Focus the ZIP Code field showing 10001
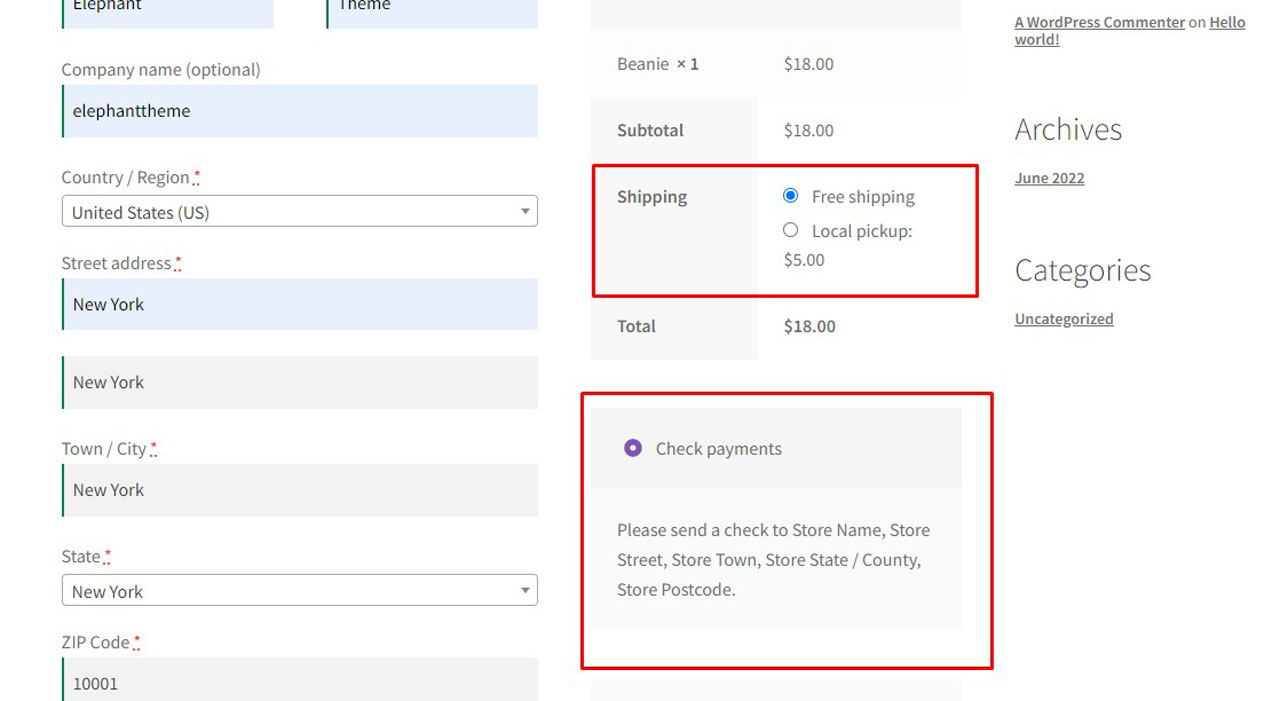The height and width of the screenshot is (701, 1280). click(299, 682)
